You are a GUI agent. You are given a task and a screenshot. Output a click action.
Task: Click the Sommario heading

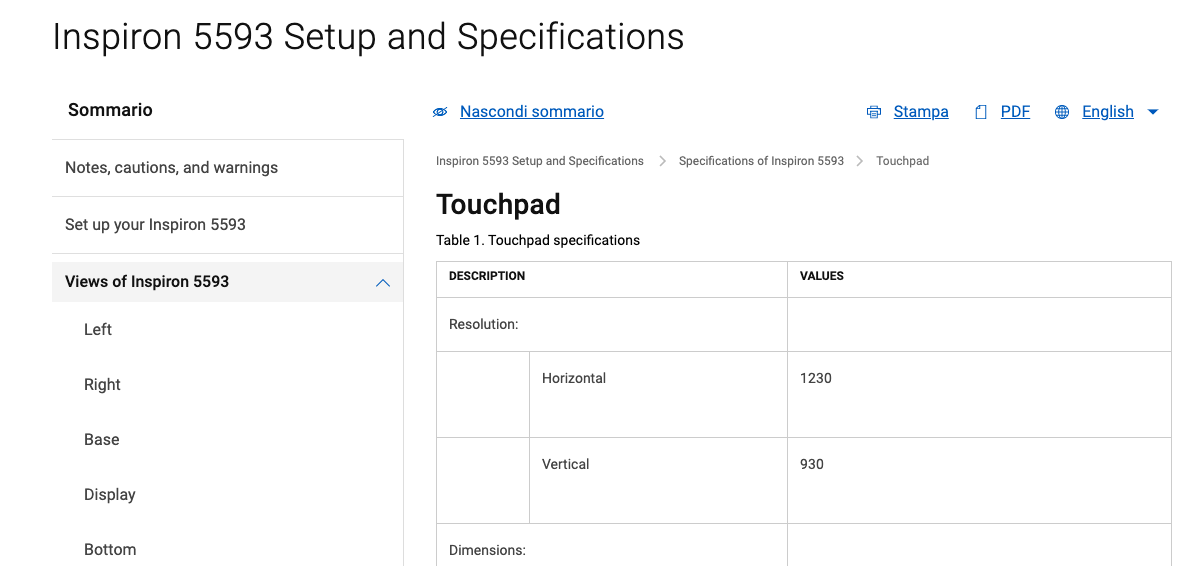tap(110, 110)
